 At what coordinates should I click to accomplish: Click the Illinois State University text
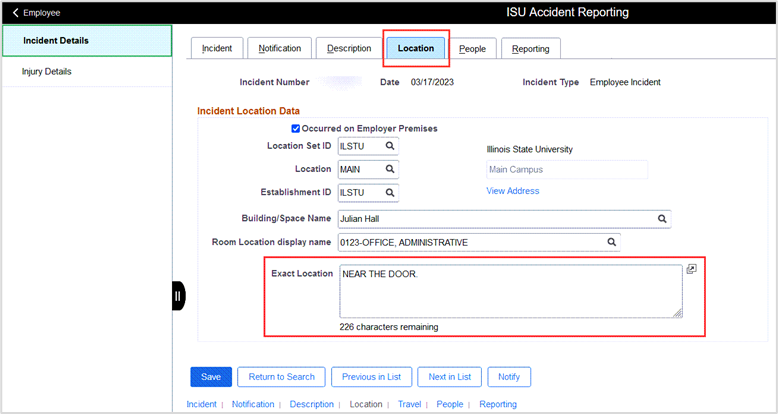click(x=529, y=149)
